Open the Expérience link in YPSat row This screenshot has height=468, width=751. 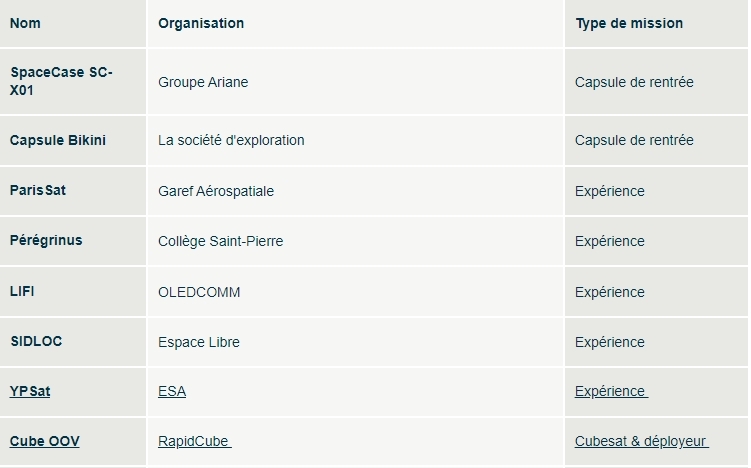pyautogui.click(x=610, y=392)
